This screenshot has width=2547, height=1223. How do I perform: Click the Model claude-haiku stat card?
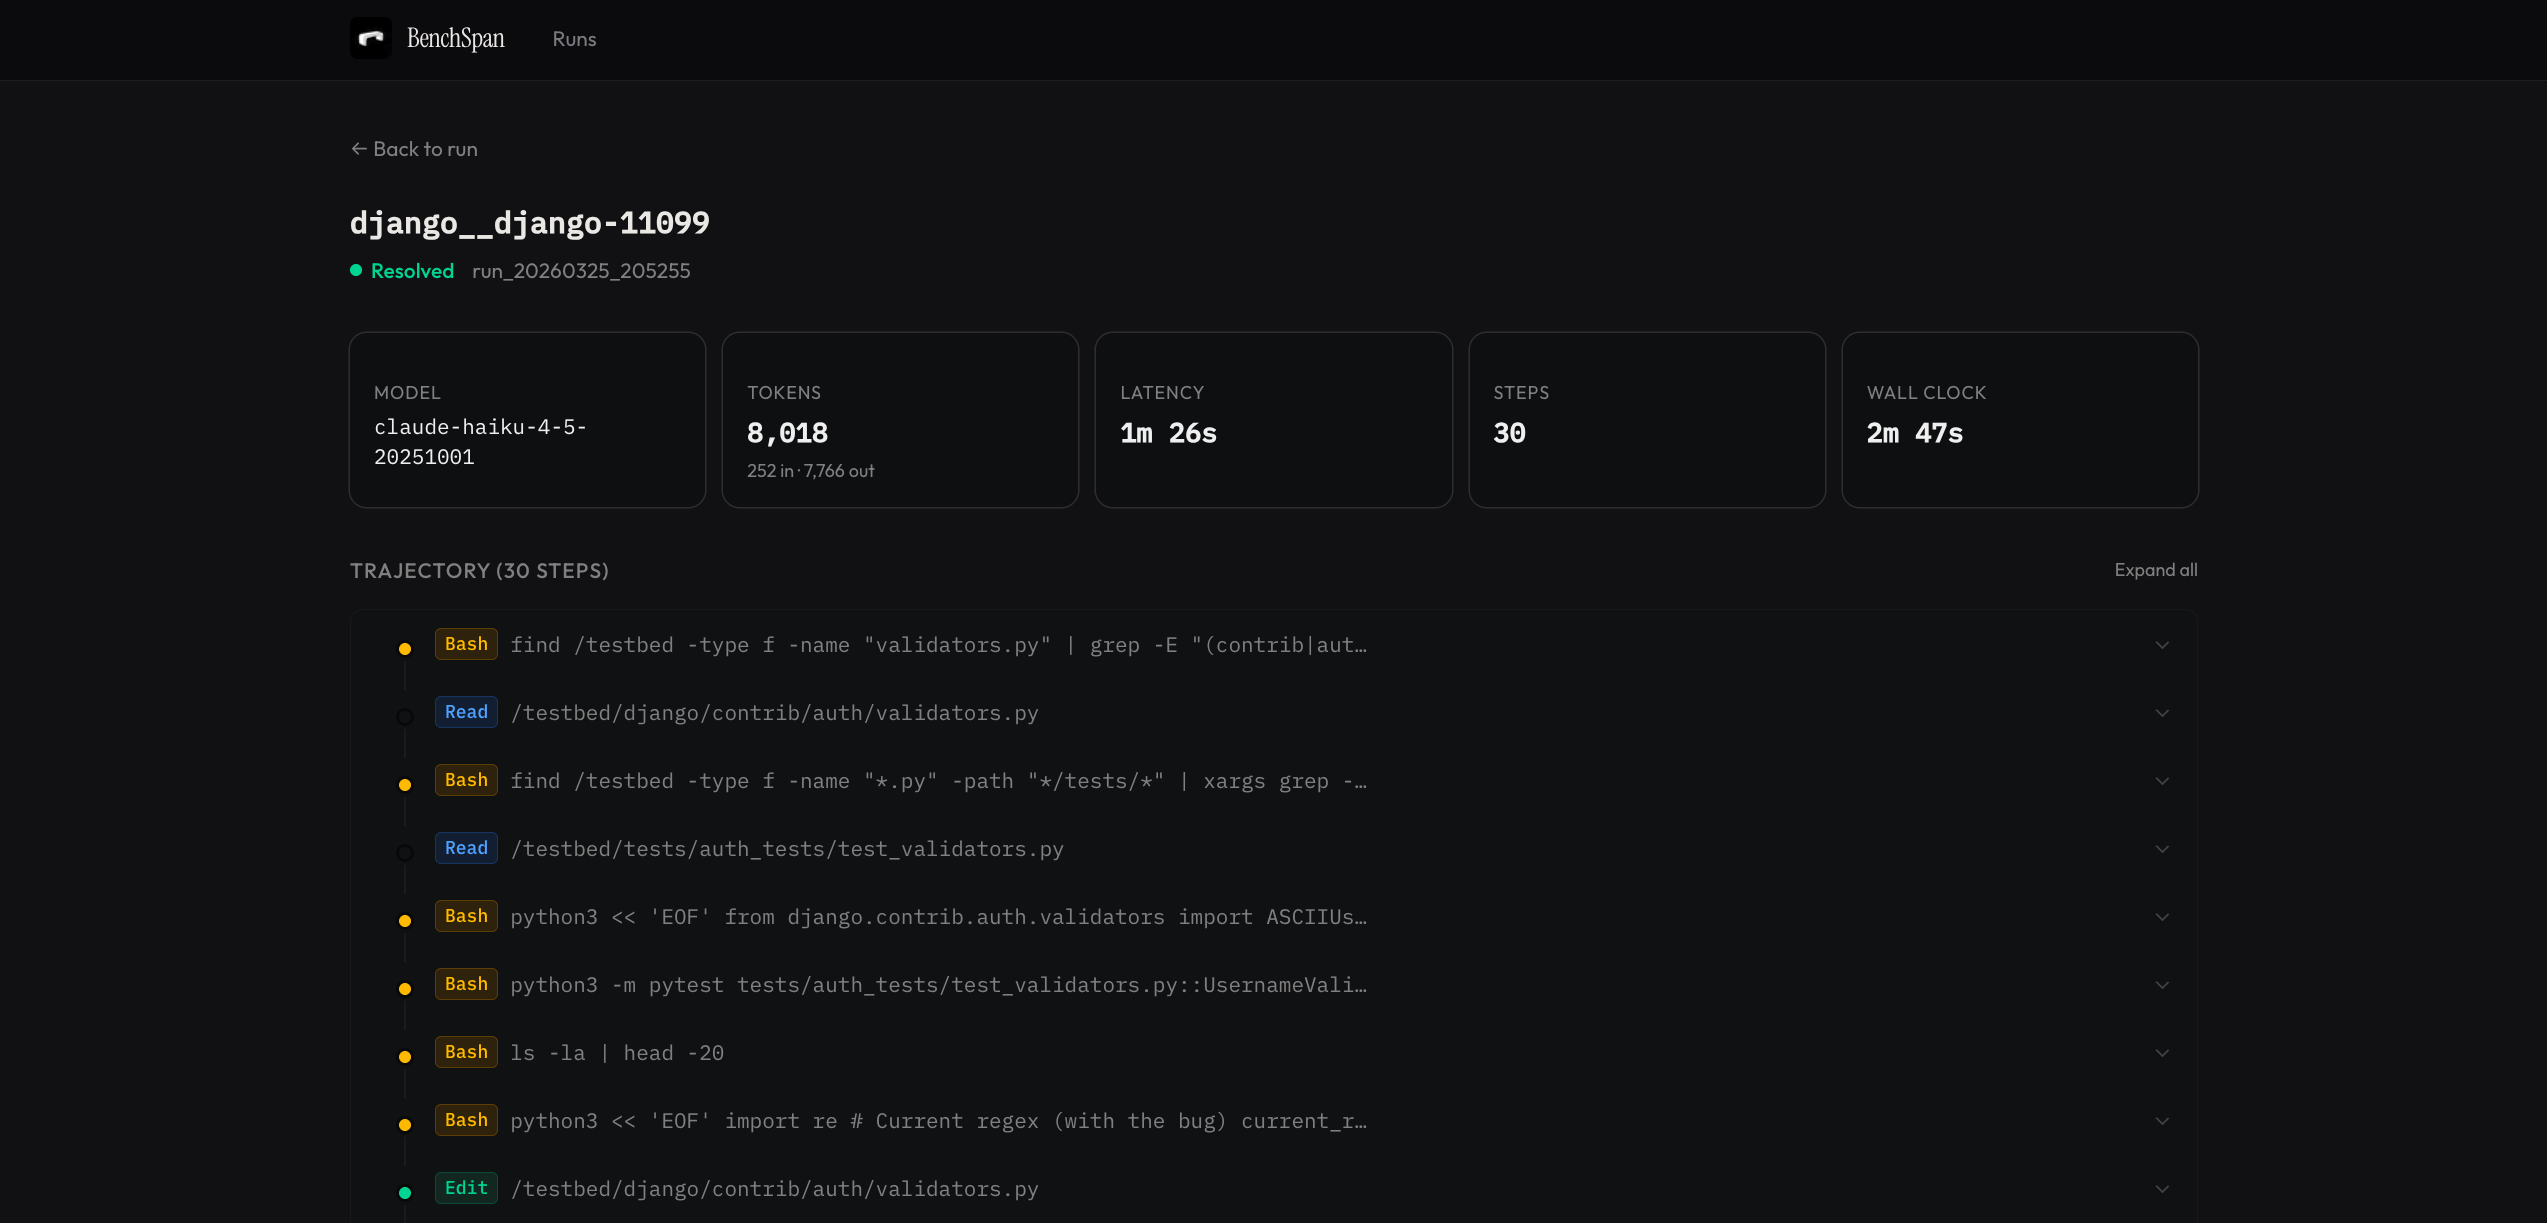pos(527,420)
